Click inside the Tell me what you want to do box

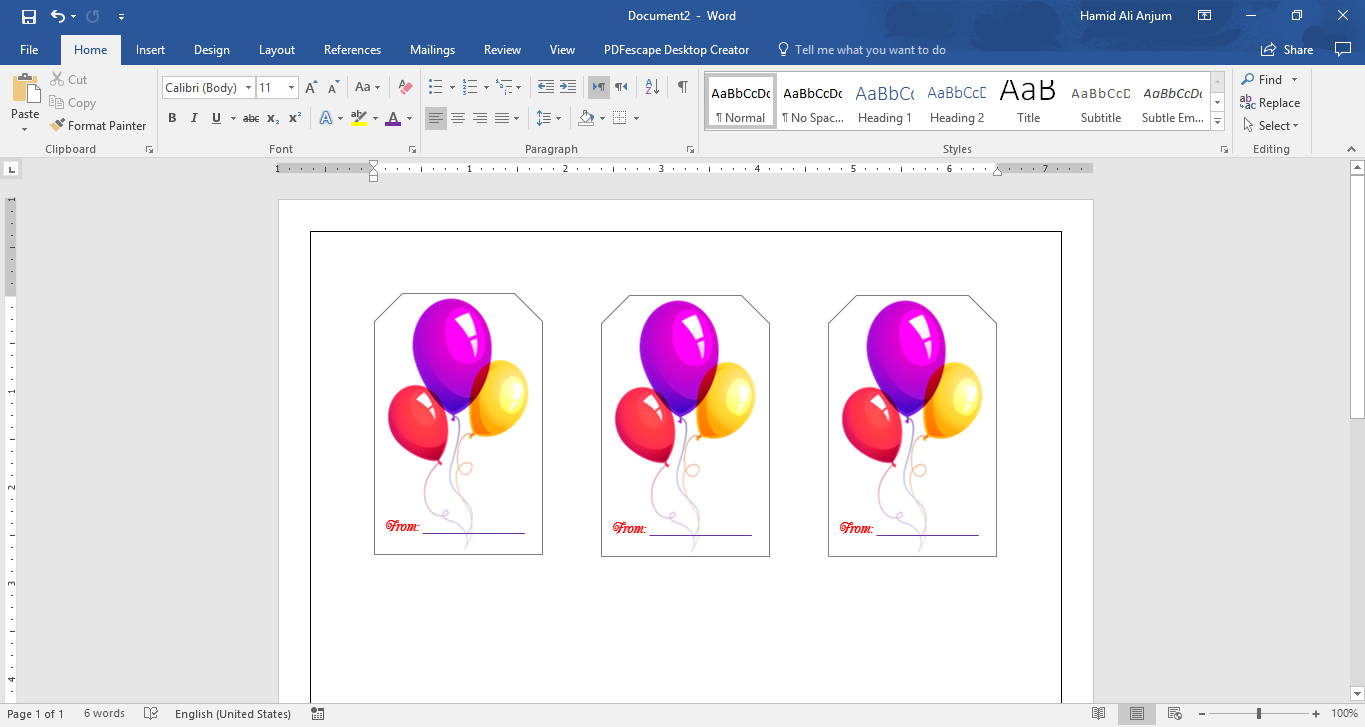[x=870, y=49]
